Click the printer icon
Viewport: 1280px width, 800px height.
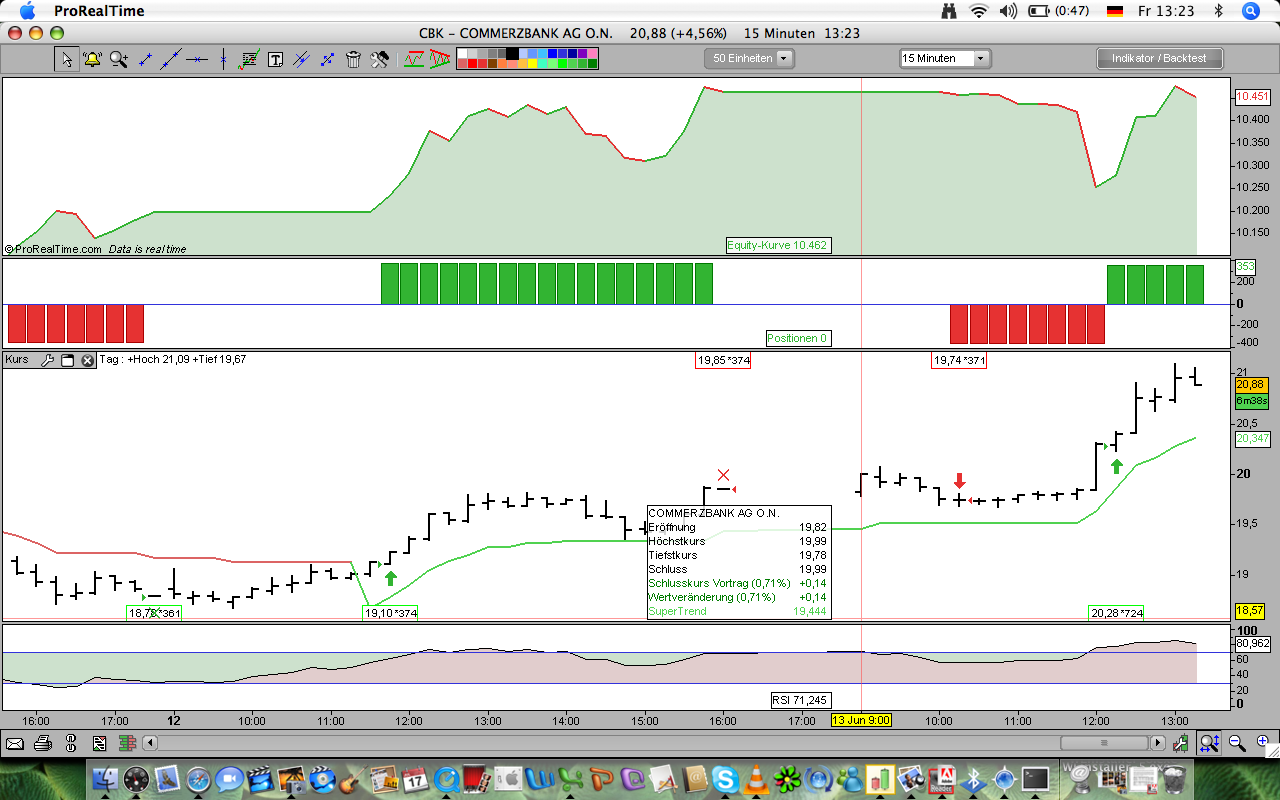[x=43, y=743]
